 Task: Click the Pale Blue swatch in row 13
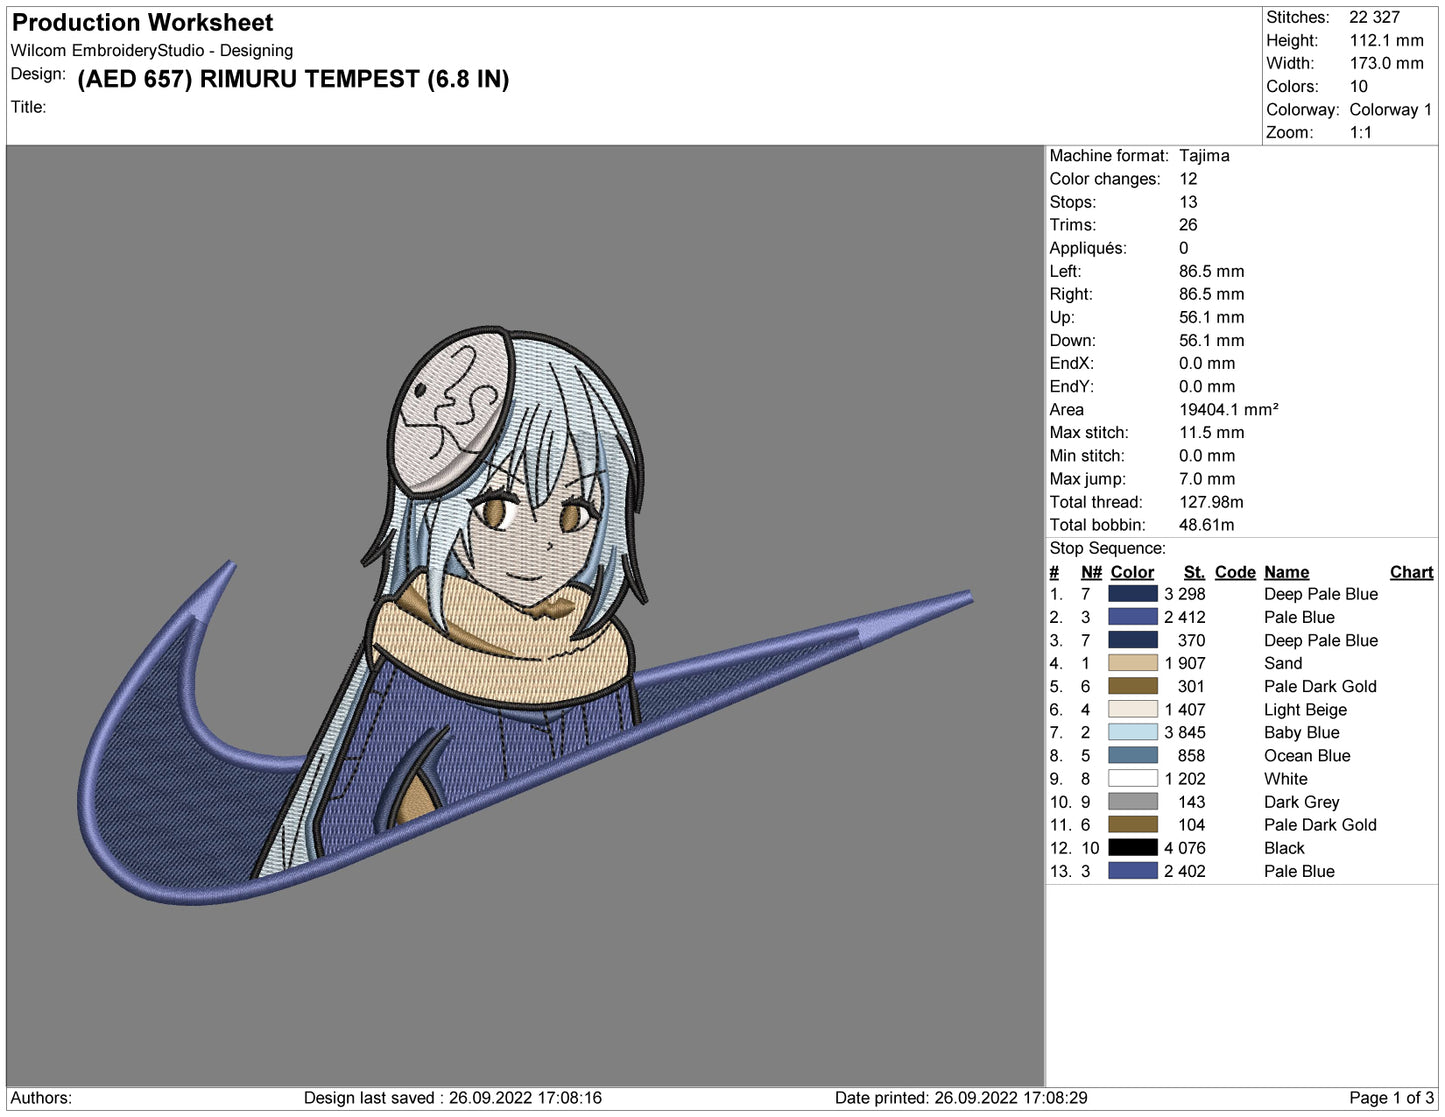(1132, 870)
